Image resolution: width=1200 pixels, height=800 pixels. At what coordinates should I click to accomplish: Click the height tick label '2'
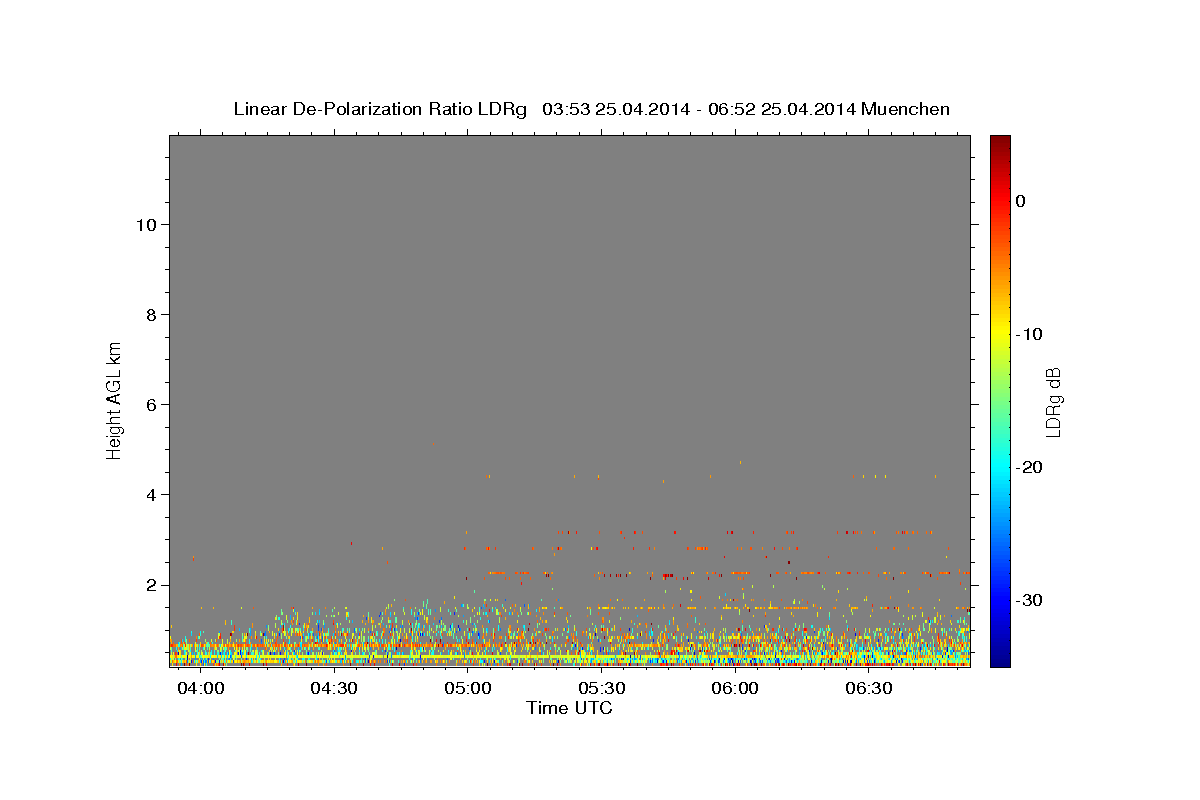(149, 584)
